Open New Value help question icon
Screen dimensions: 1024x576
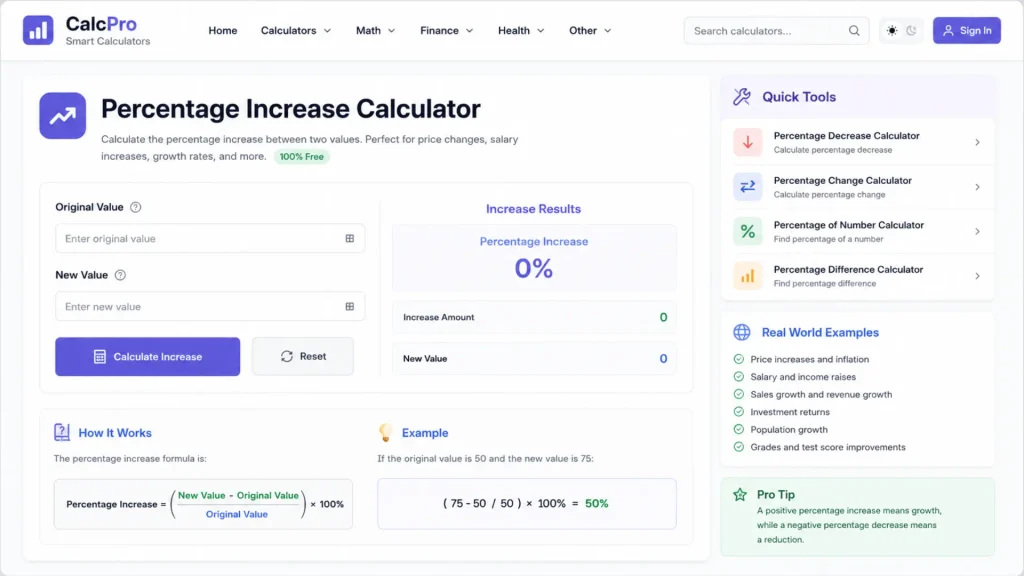120,275
